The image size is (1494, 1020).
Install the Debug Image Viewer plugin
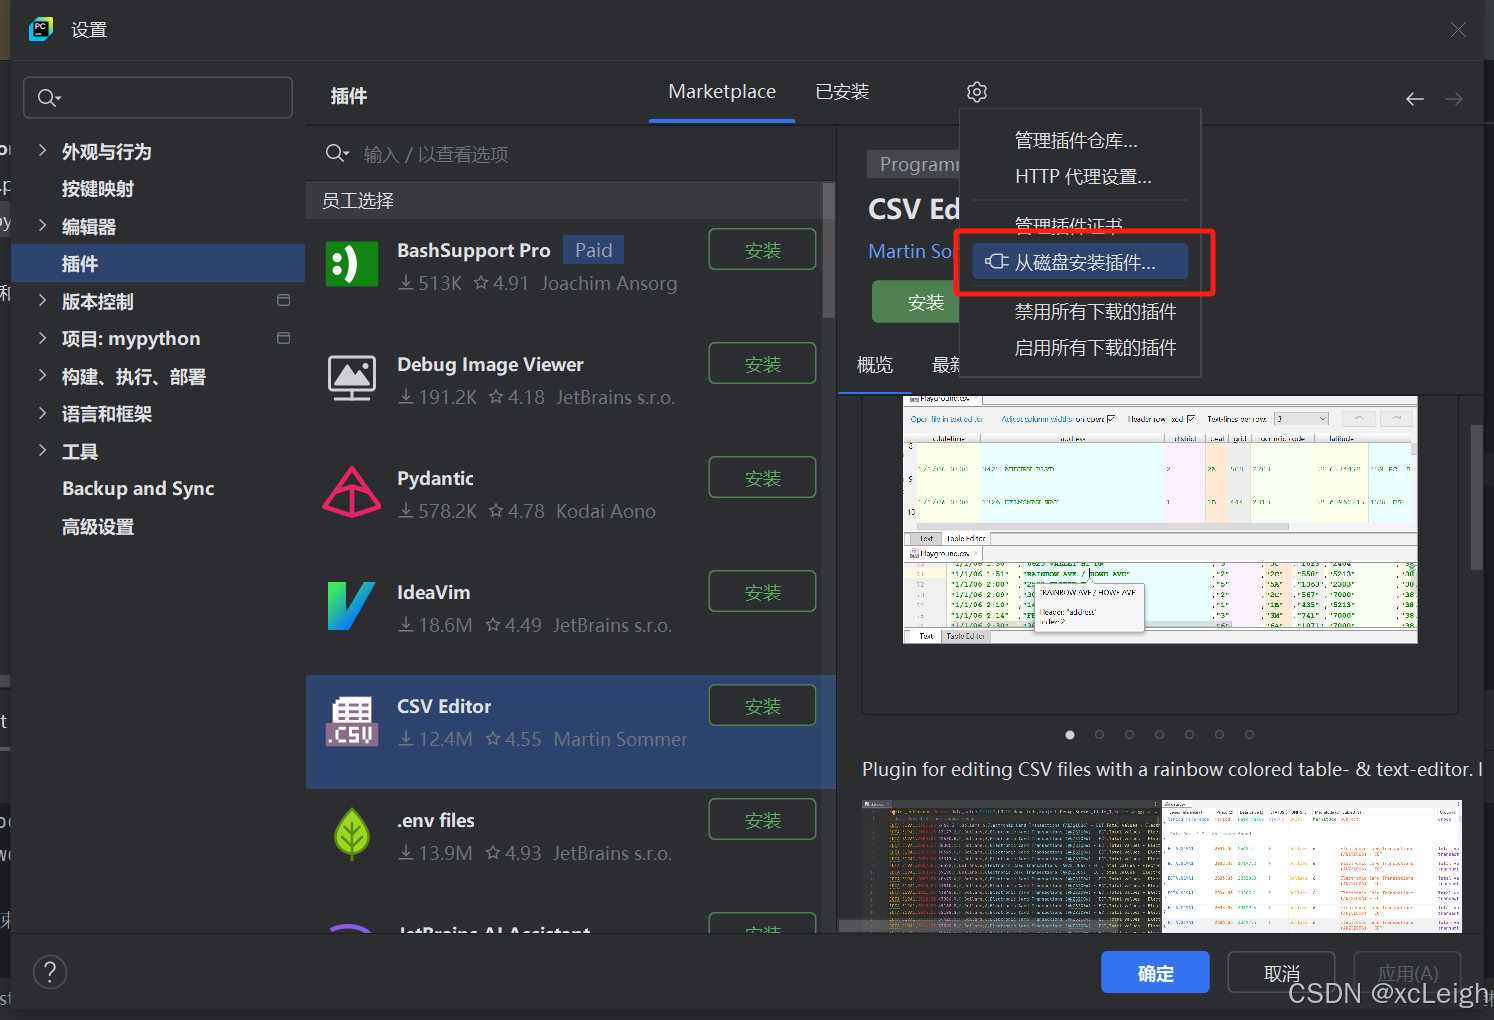coord(762,364)
